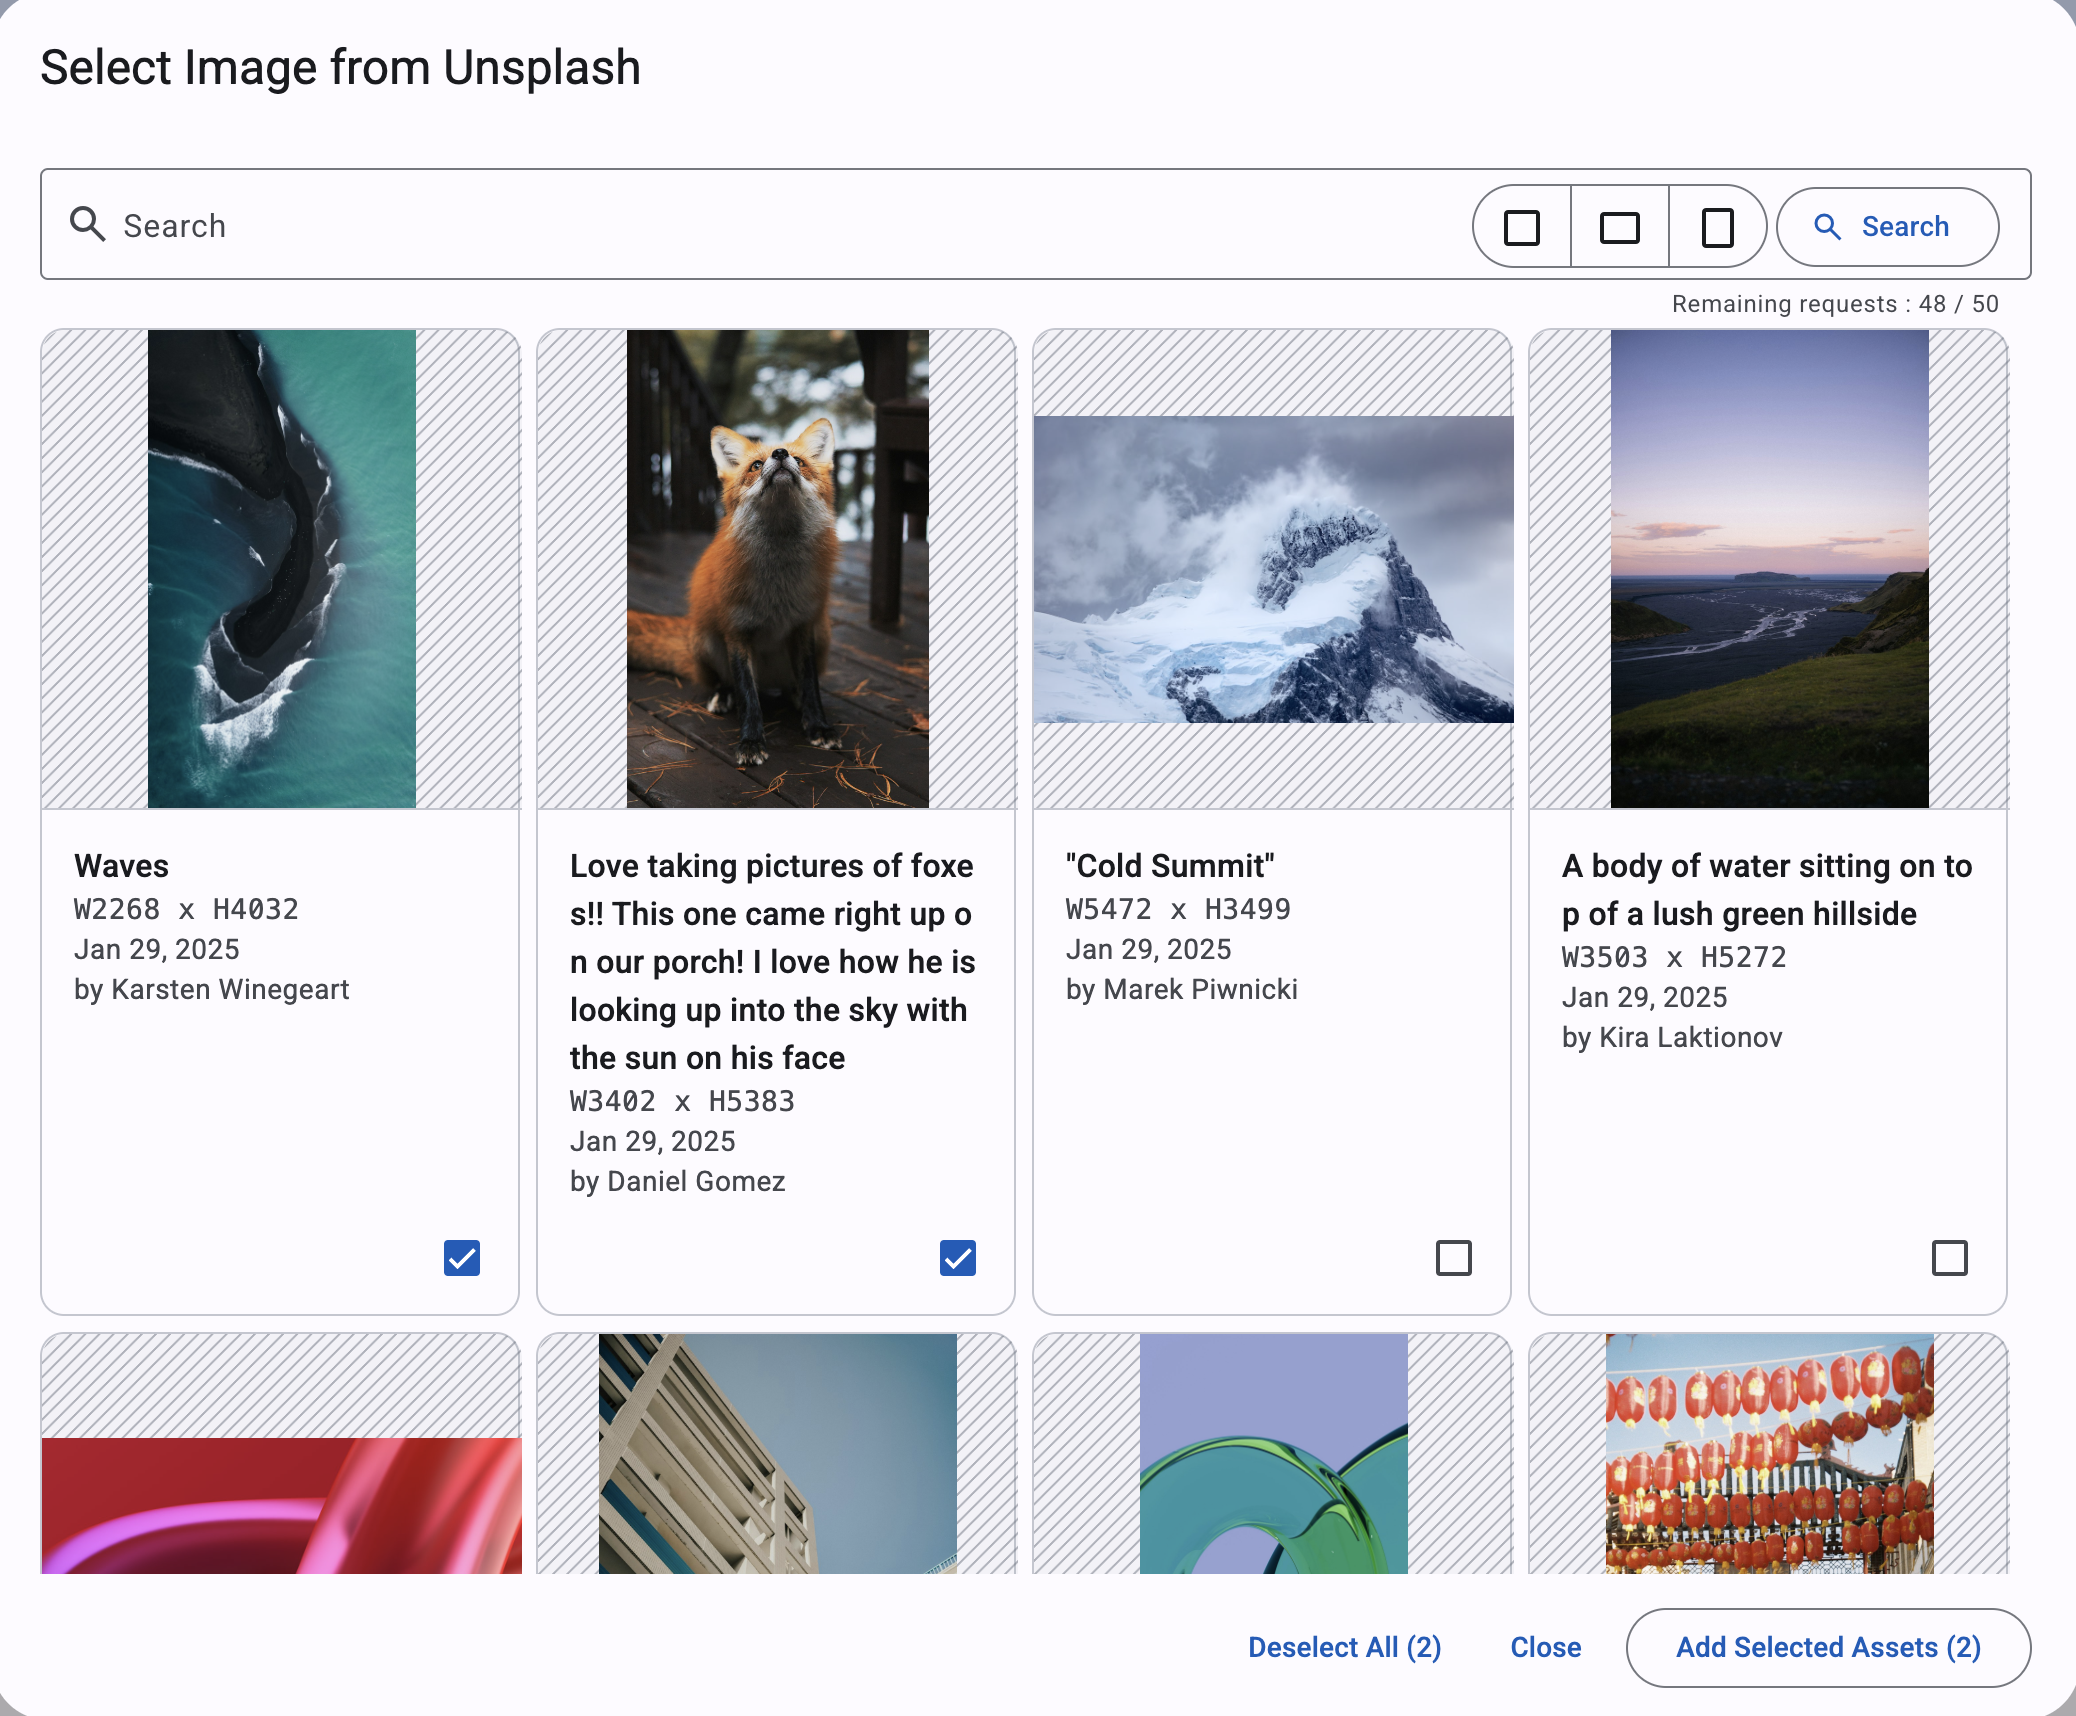
Task: Click the "W3402 x H5383" dimensions text
Action: click(682, 1101)
